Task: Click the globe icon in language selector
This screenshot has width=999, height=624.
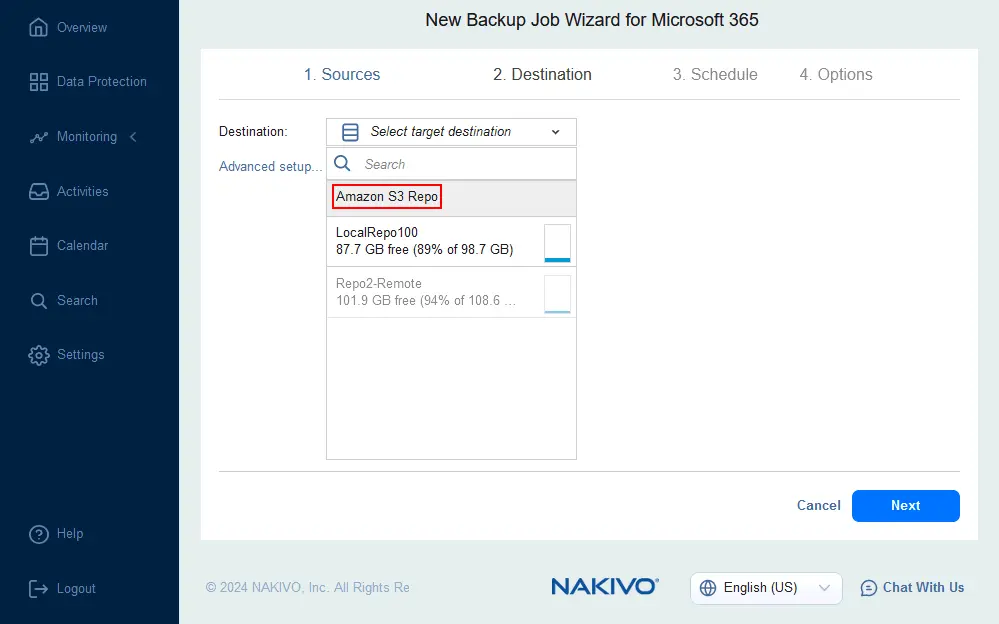Action: pos(708,588)
